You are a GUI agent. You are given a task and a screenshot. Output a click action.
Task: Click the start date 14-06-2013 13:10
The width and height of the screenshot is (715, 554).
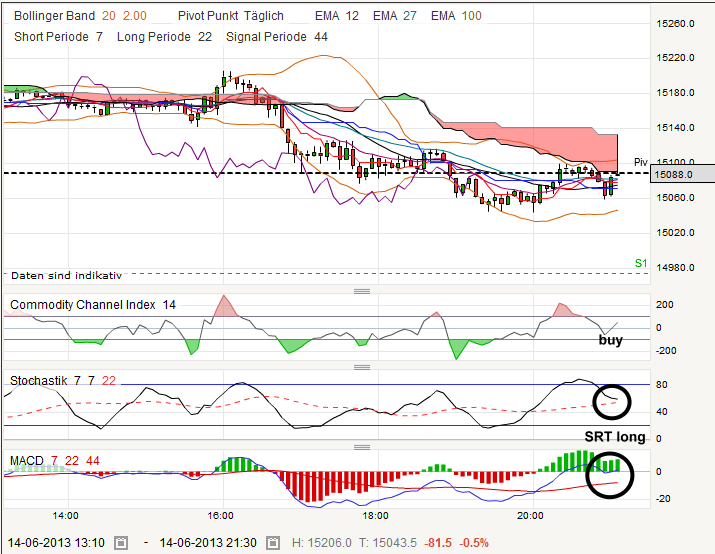(x=56, y=543)
